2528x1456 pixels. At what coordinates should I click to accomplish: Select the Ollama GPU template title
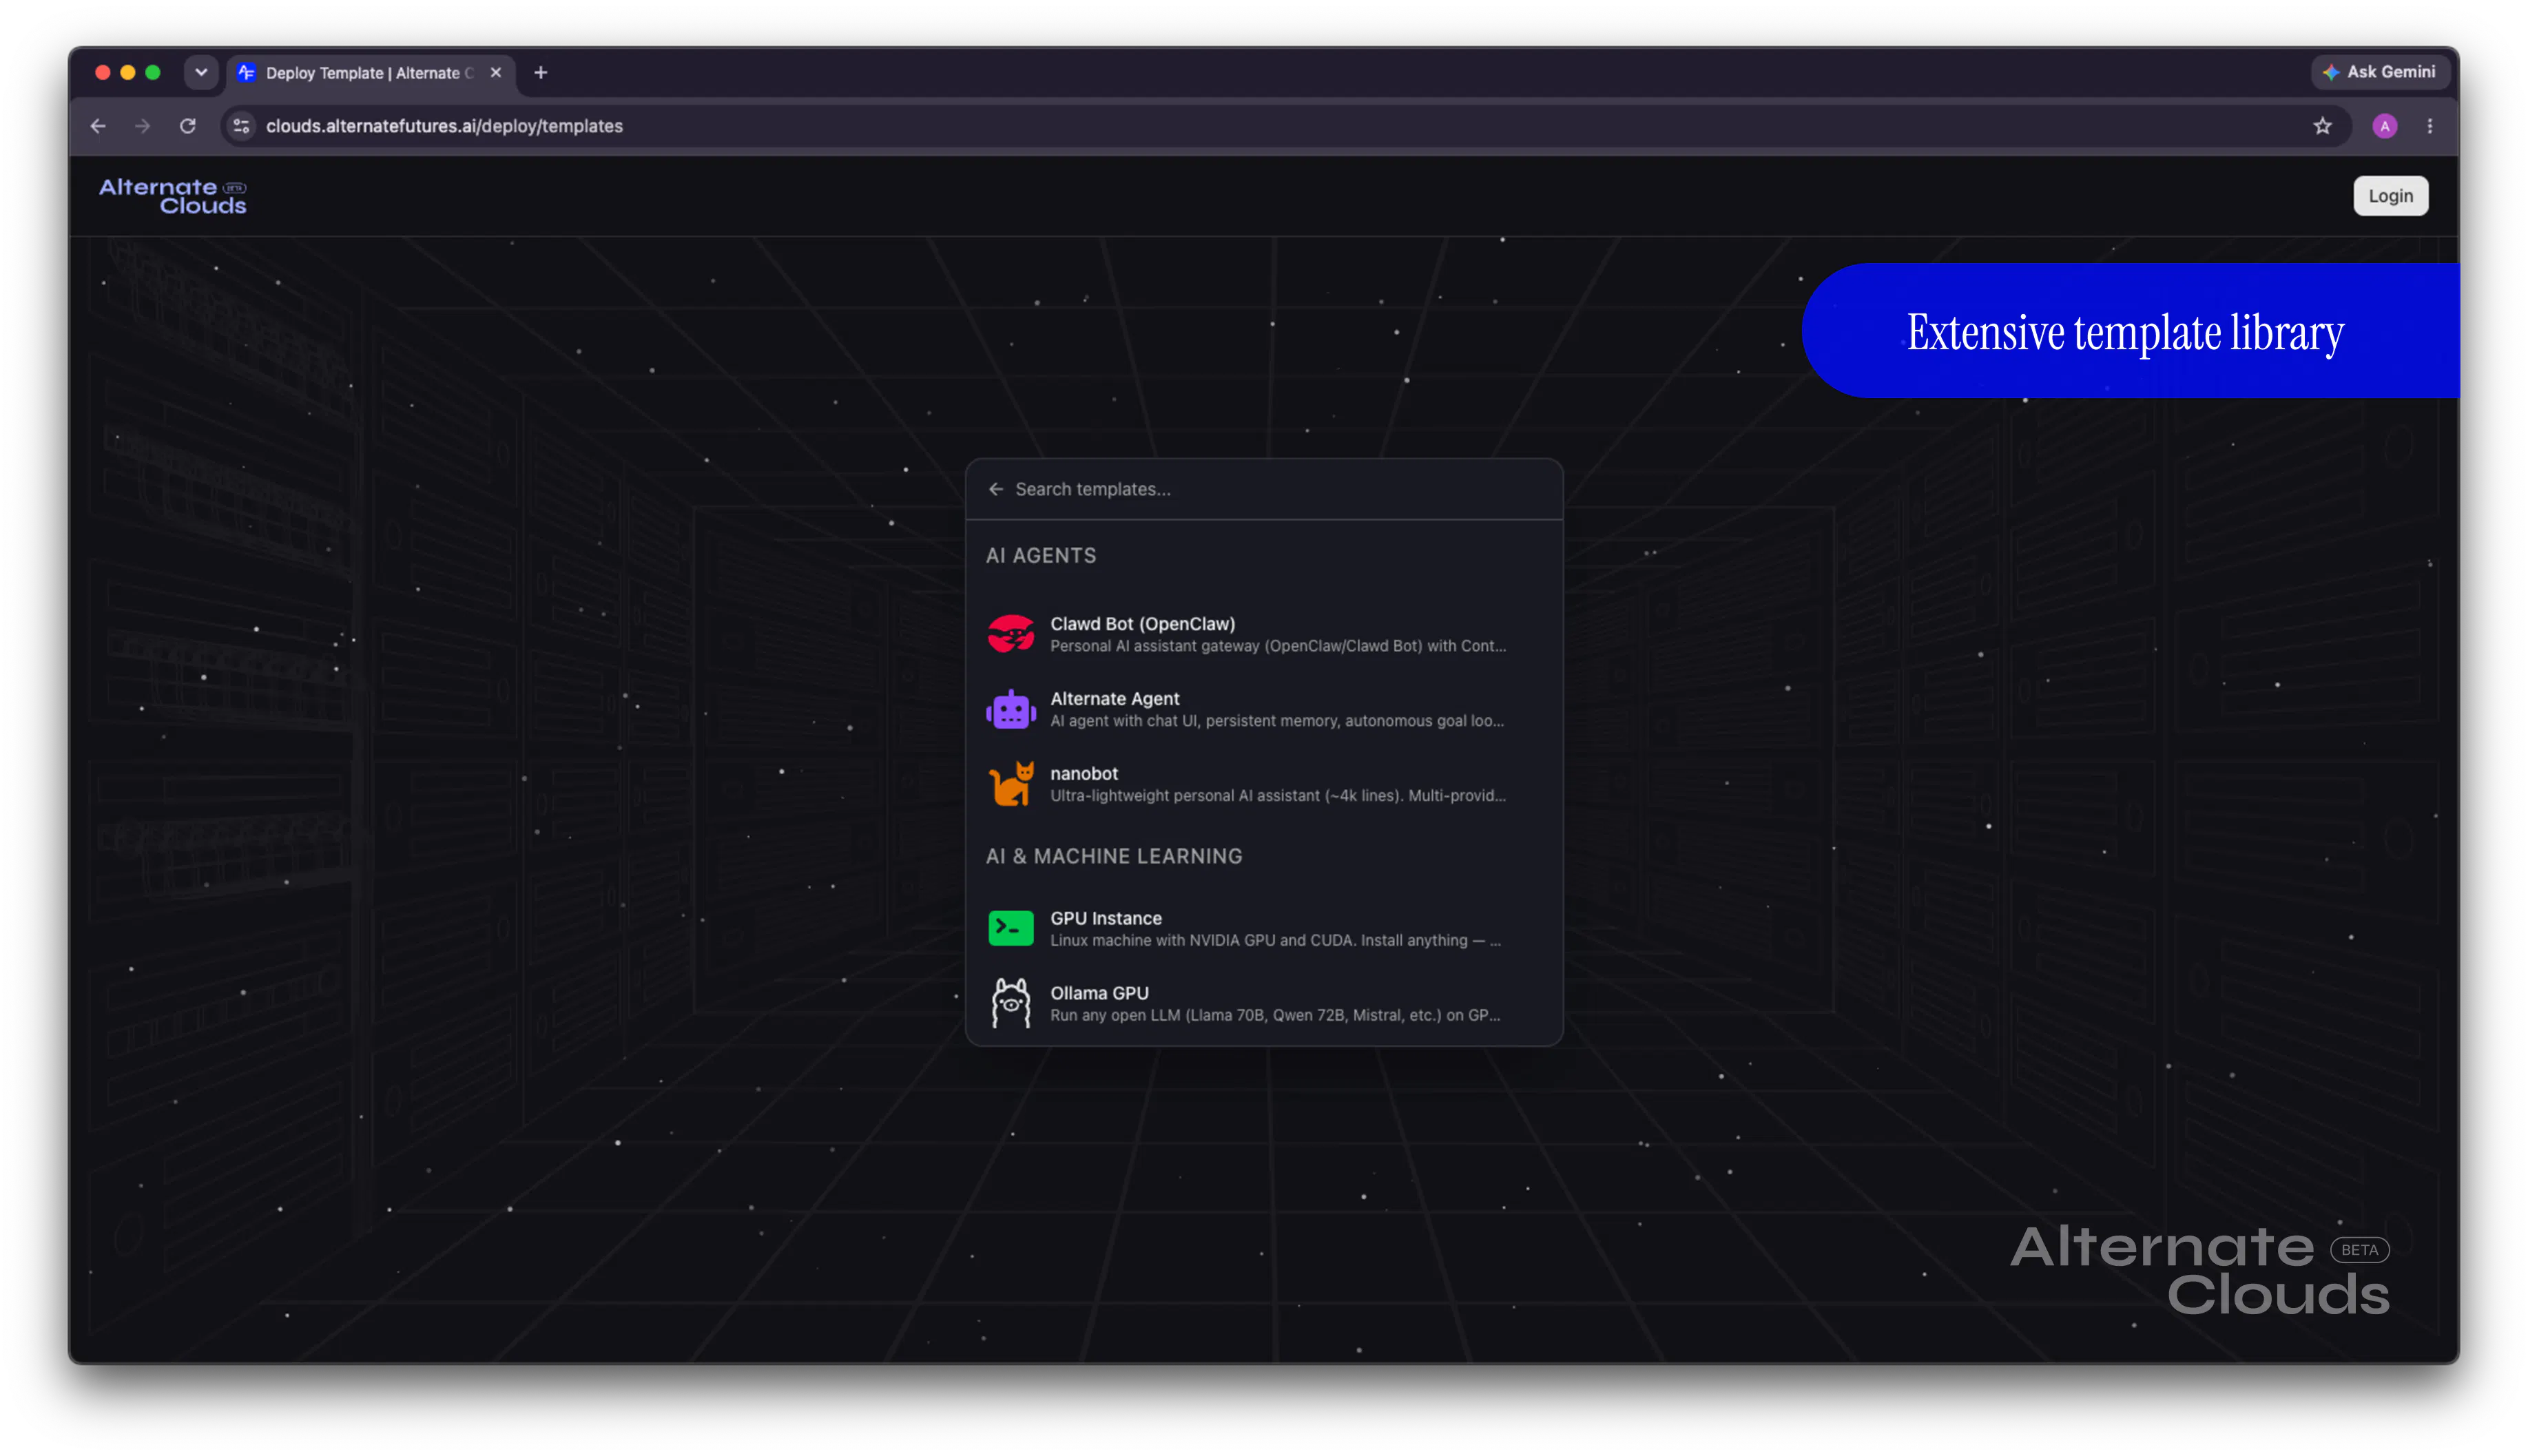point(1099,993)
